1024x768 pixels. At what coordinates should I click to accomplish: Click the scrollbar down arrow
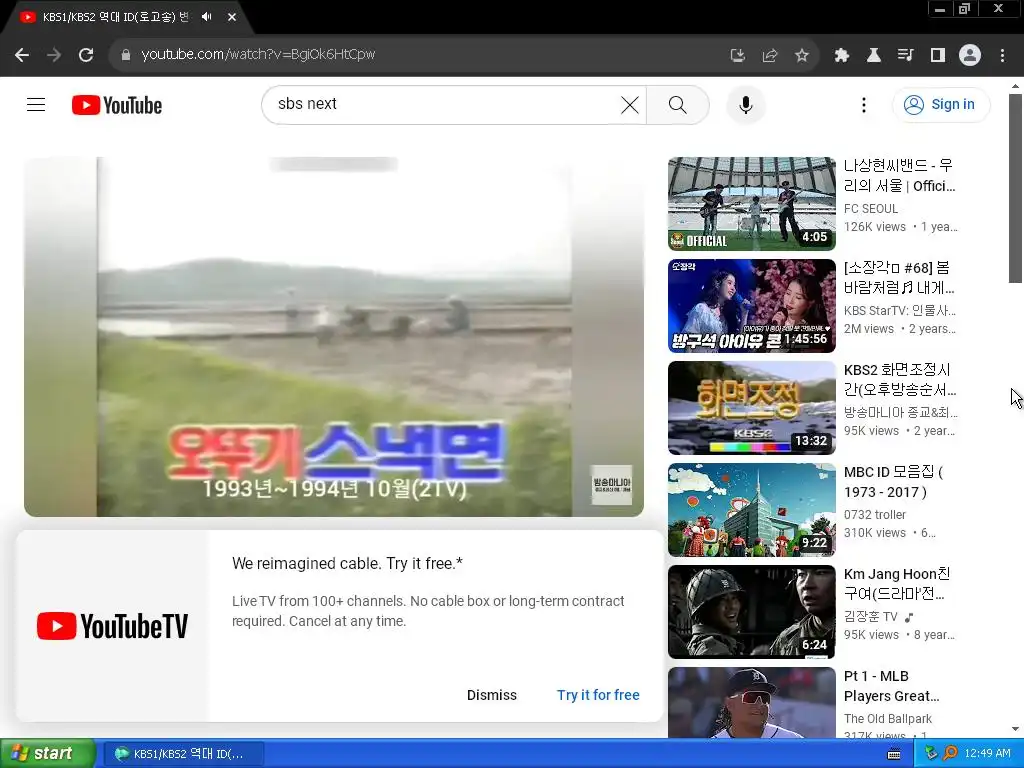(x=1015, y=729)
